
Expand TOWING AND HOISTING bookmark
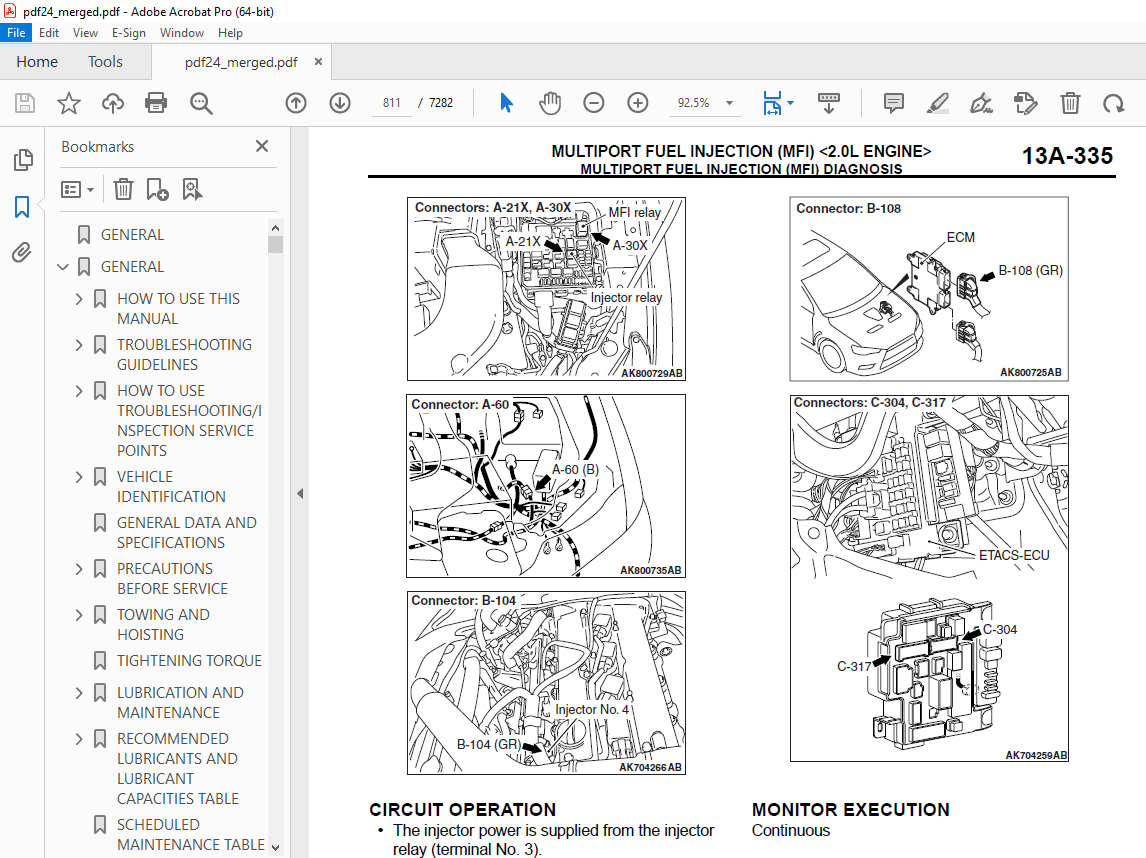click(x=79, y=615)
